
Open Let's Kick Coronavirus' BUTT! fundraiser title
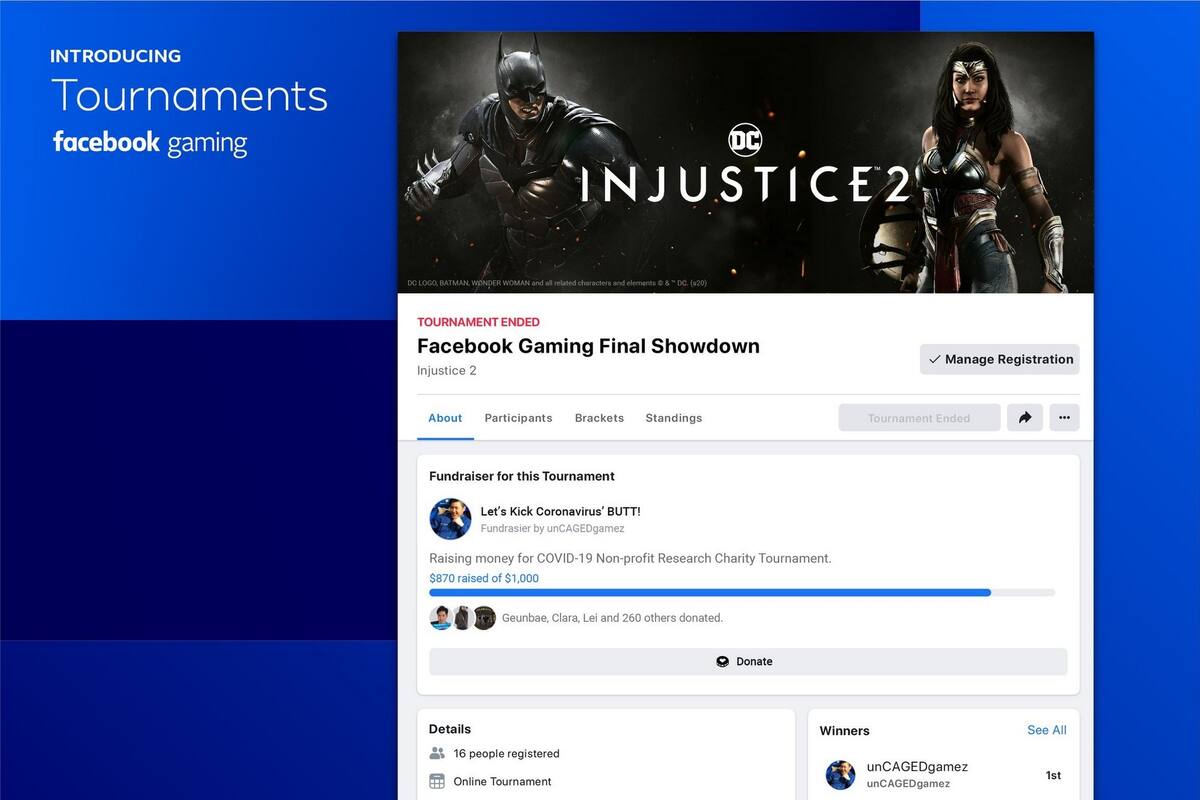[x=560, y=511]
